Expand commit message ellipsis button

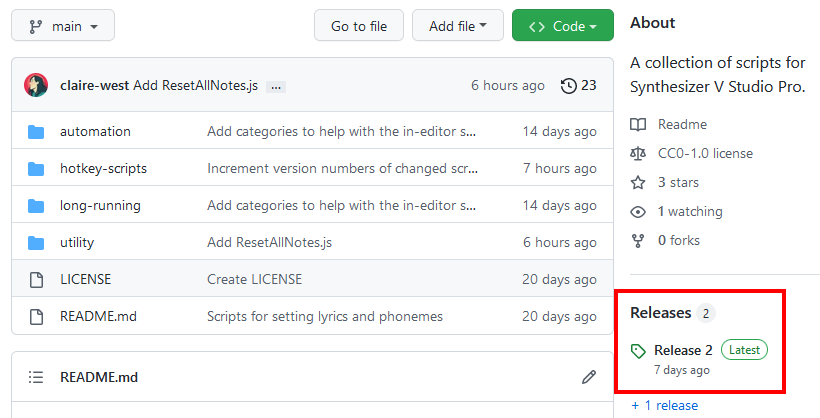click(276, 87)
